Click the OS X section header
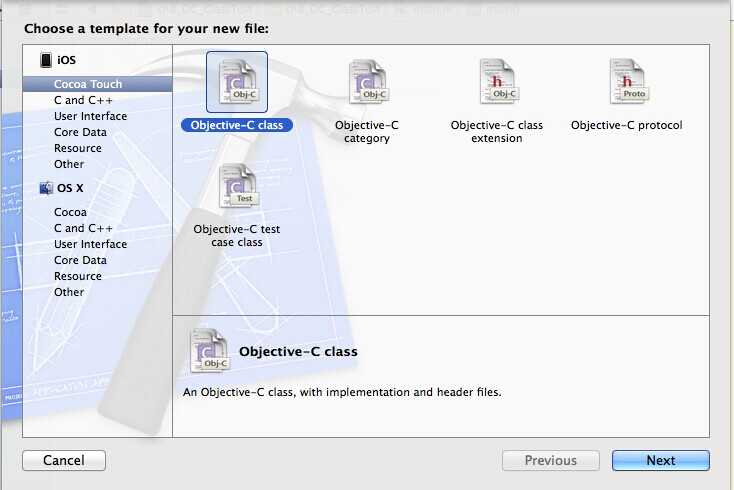The image size is (734, 490). (70, 188)
